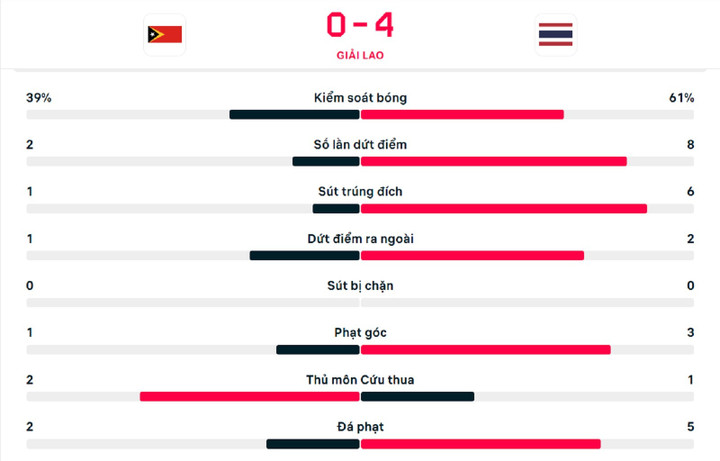Select the Thủ môn Cứu thua label
The height and width of the screenshot is (461, 720).
click(359, 380)
